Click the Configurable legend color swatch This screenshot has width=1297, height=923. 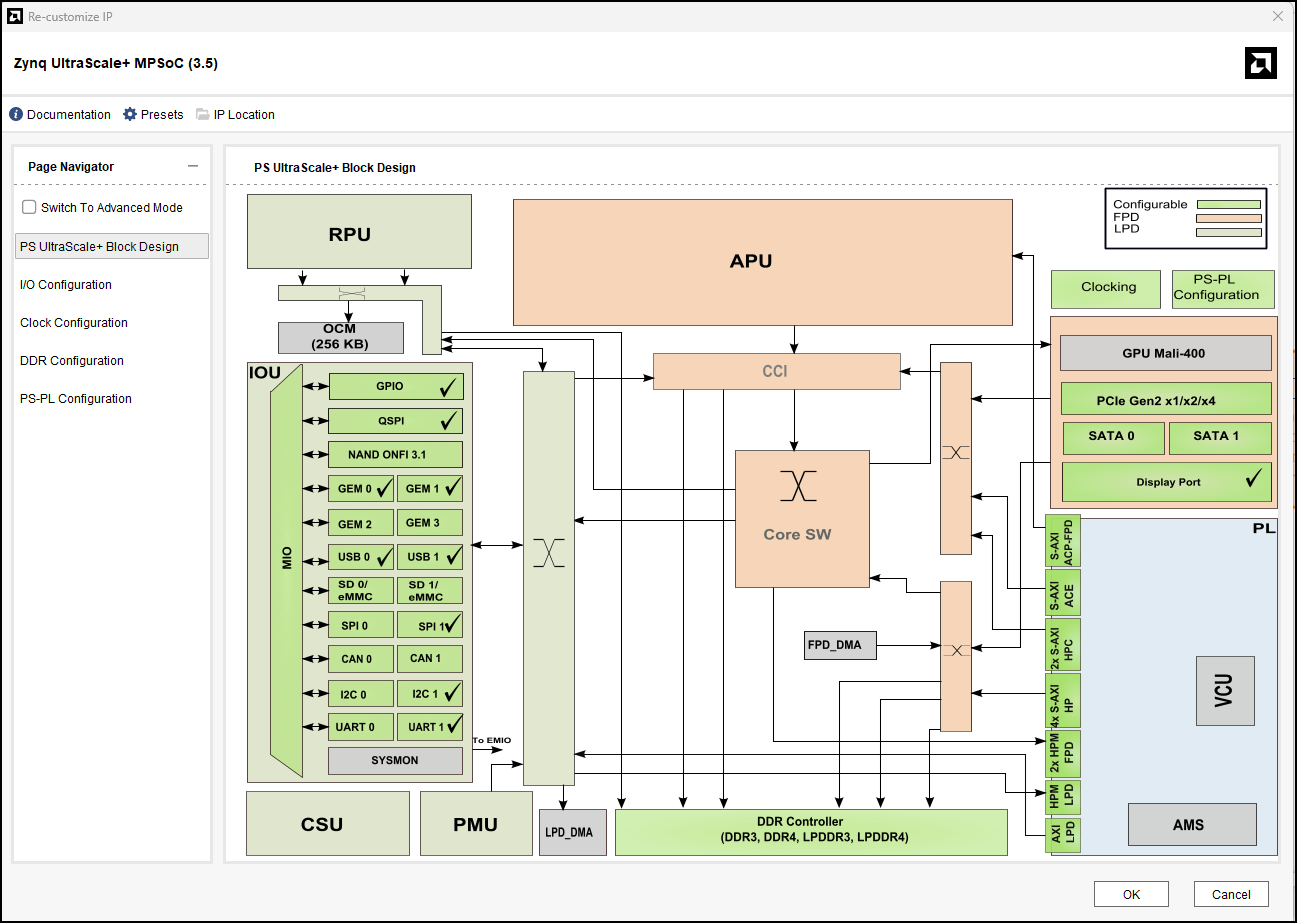(x=1228, y=205)
